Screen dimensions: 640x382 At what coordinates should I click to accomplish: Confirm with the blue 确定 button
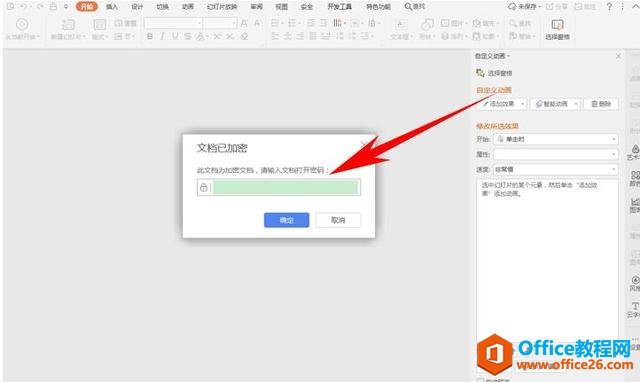287,220
